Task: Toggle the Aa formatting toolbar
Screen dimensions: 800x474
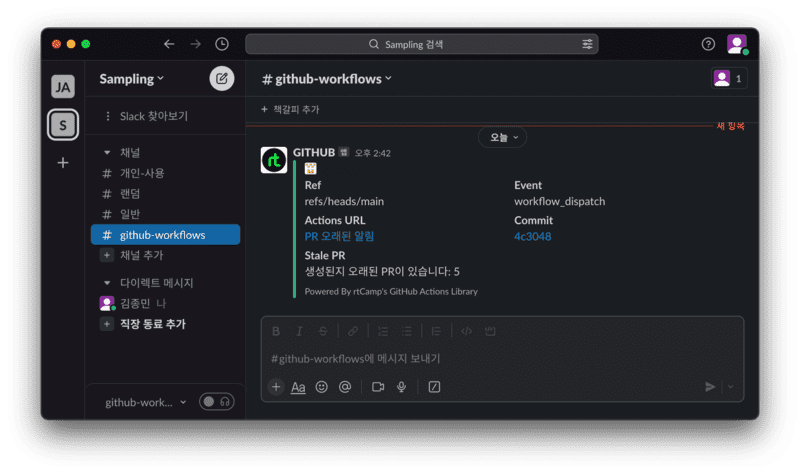Action: [x=298, y=387]
